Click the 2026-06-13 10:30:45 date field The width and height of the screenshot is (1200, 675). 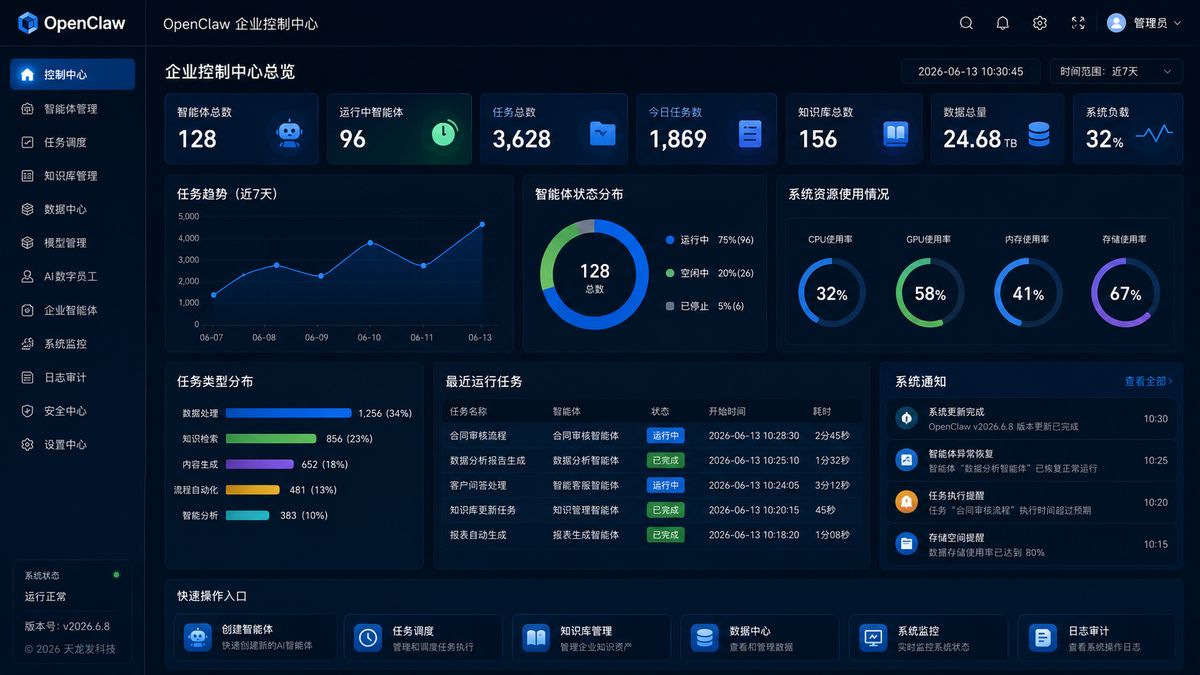(x=971, y=71)
